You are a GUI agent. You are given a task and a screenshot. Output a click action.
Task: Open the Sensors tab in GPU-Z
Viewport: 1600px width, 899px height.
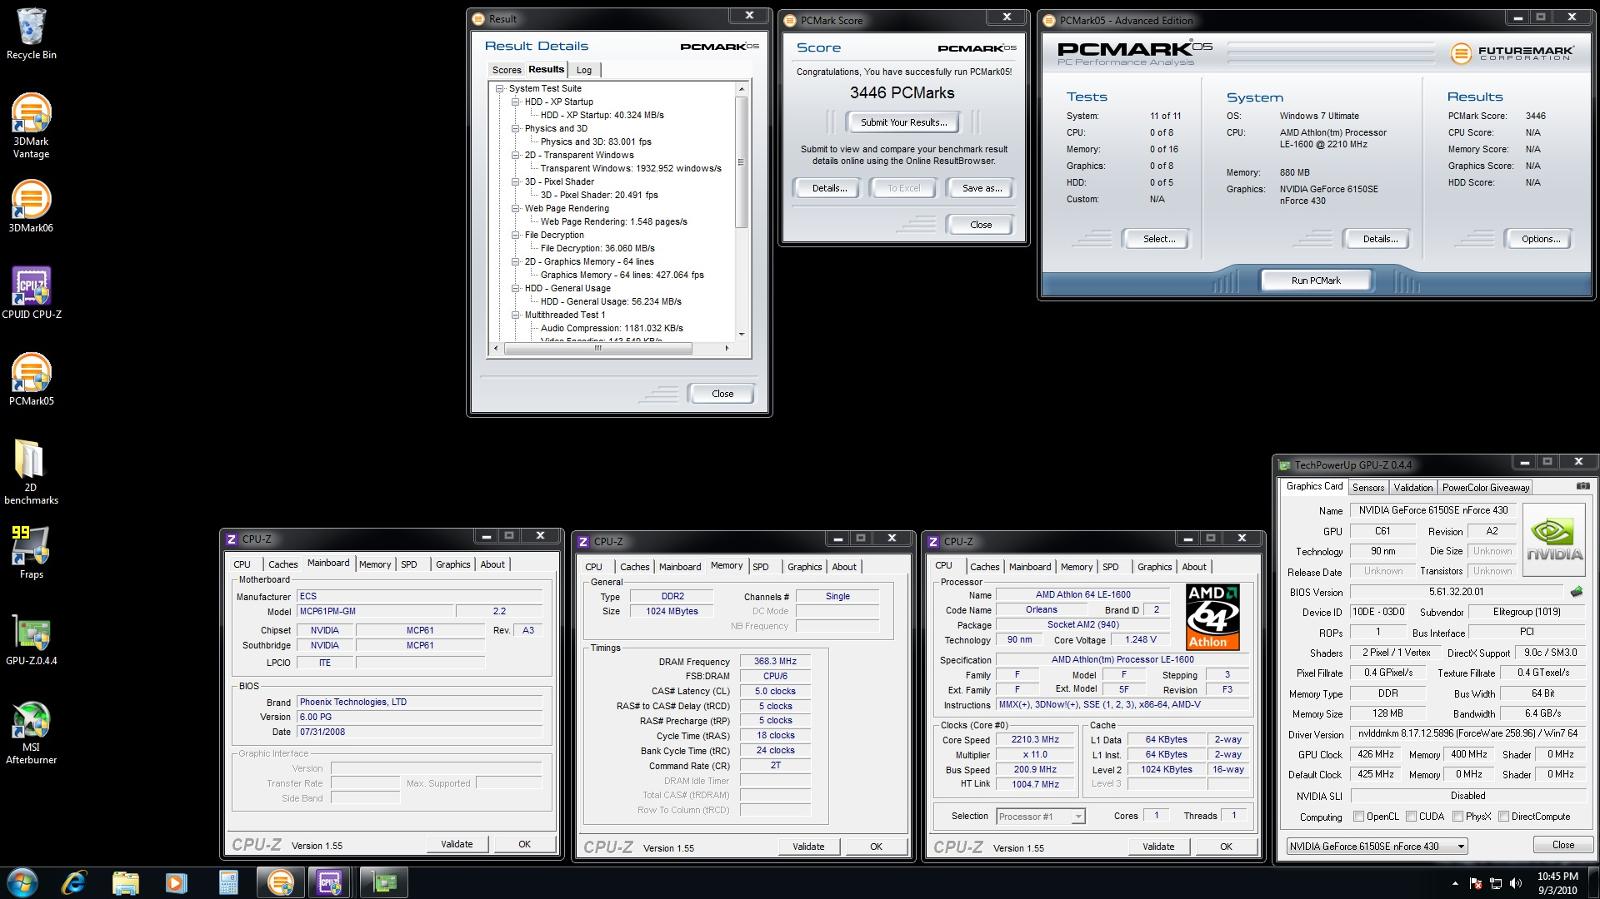tap(1368, 487)
